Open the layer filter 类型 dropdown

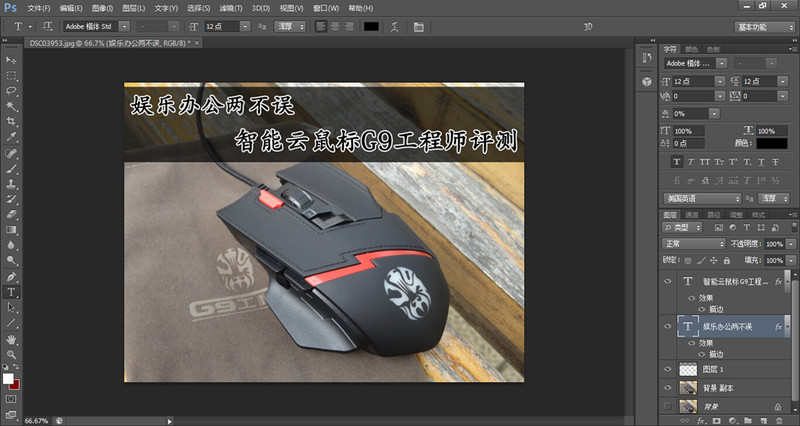pos(682,228)
